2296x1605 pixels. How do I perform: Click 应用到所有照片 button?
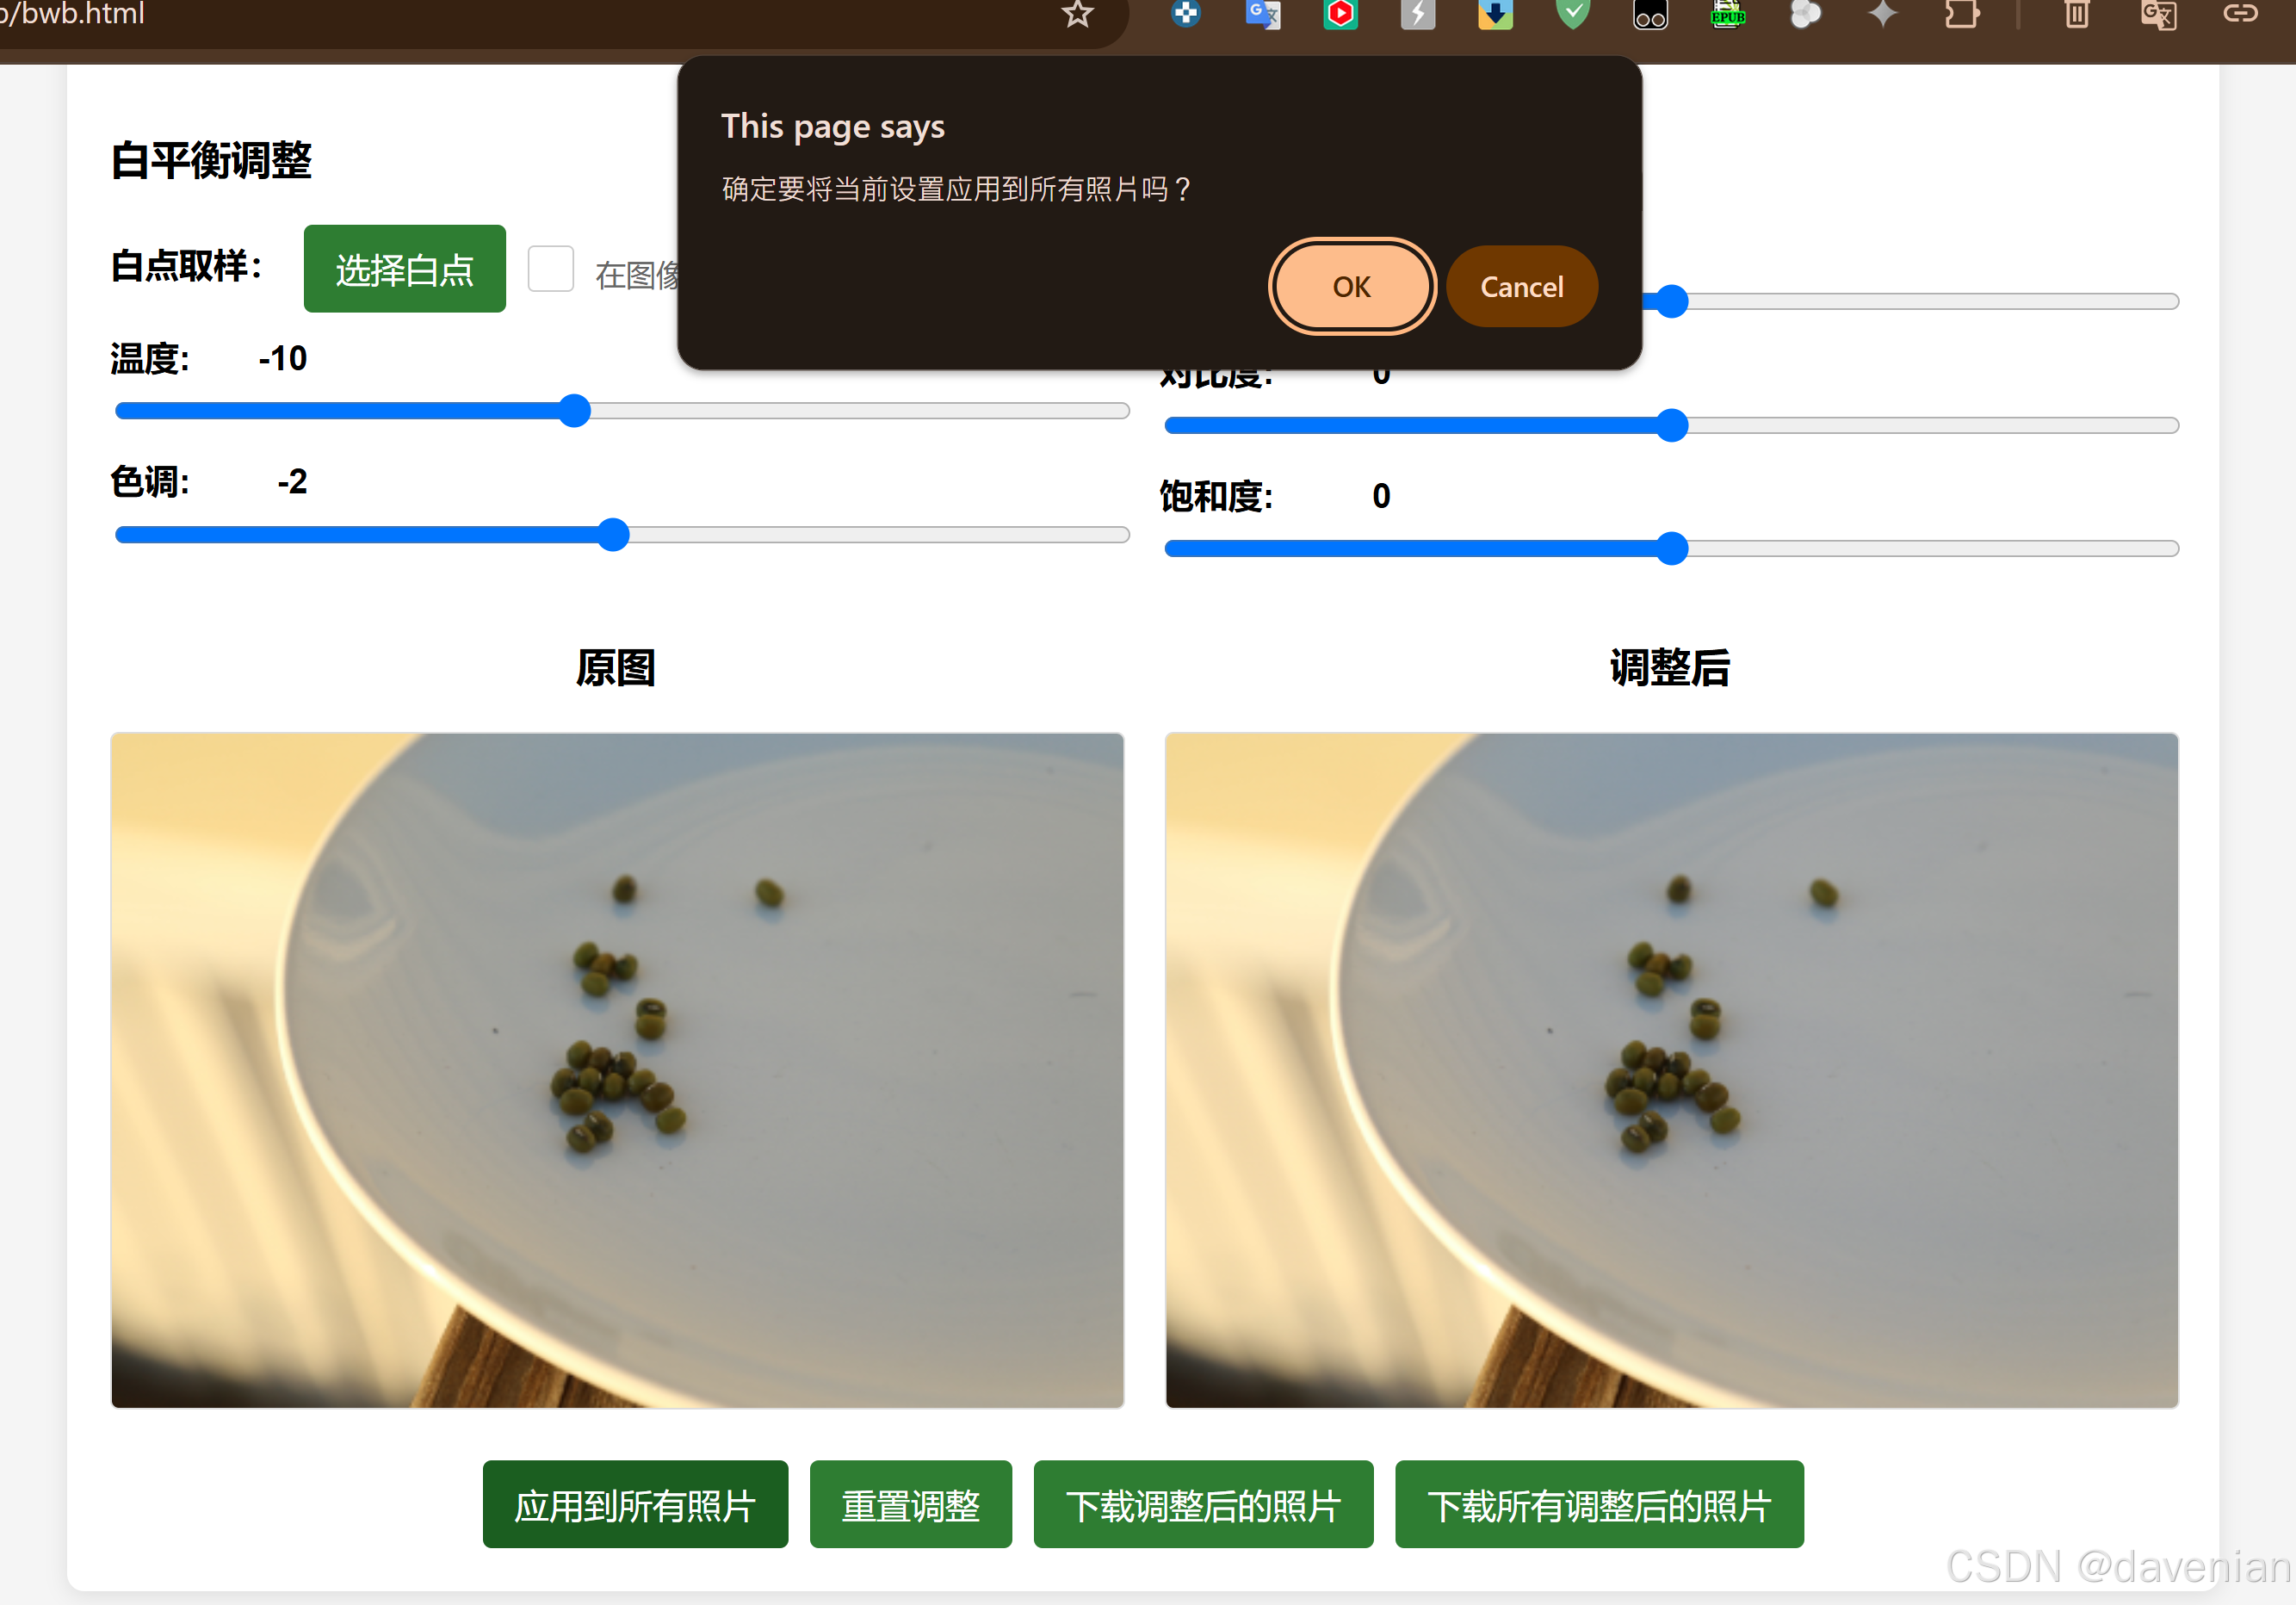coord(635,1505)
